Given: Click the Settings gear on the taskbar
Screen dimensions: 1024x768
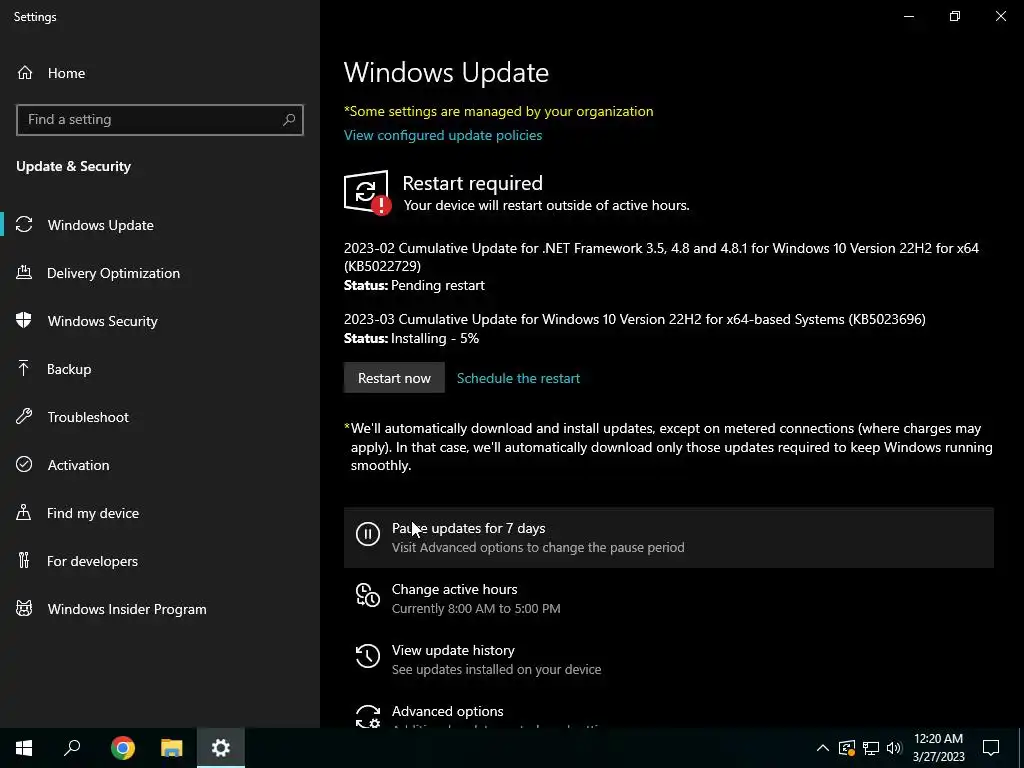Looking at the screenshot, I should coord(221,748).
